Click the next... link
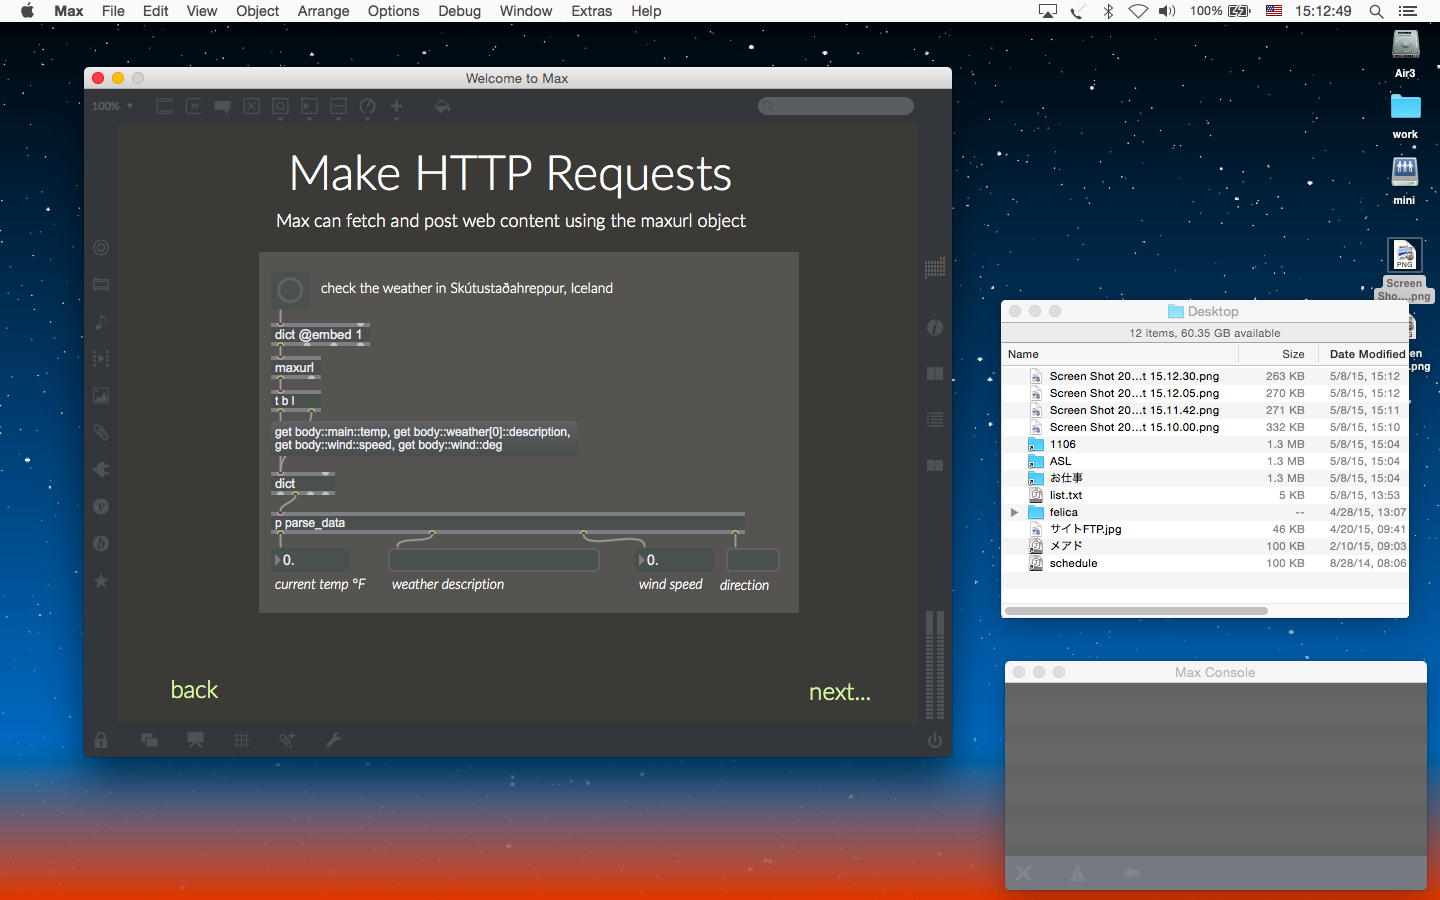The width and height of the screenshot is (1440, 900). tap(839, 692)
